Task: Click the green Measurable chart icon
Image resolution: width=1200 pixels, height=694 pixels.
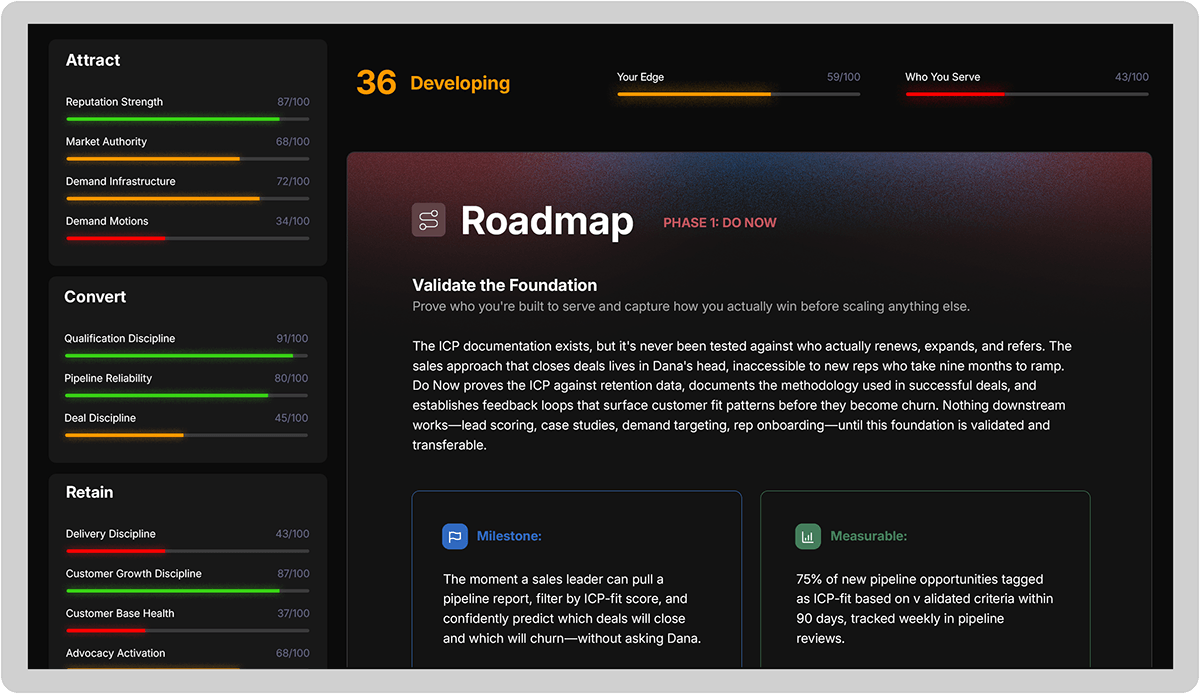Action: click(808, 536)
